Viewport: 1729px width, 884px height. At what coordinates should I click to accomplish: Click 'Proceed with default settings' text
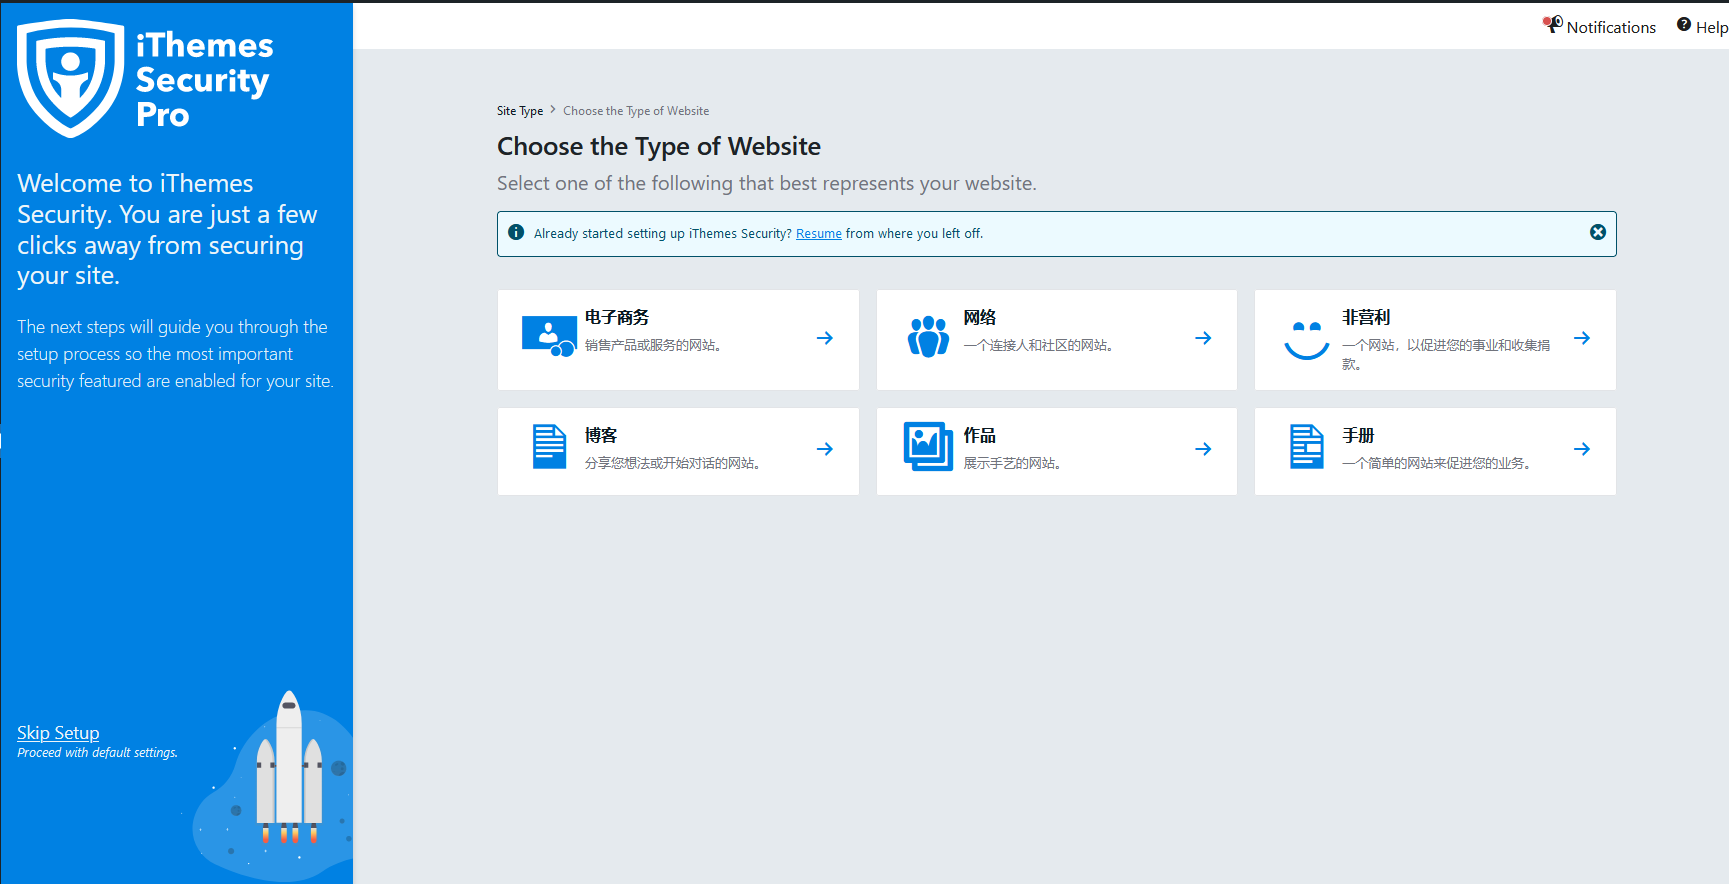[x=97, y=753]
